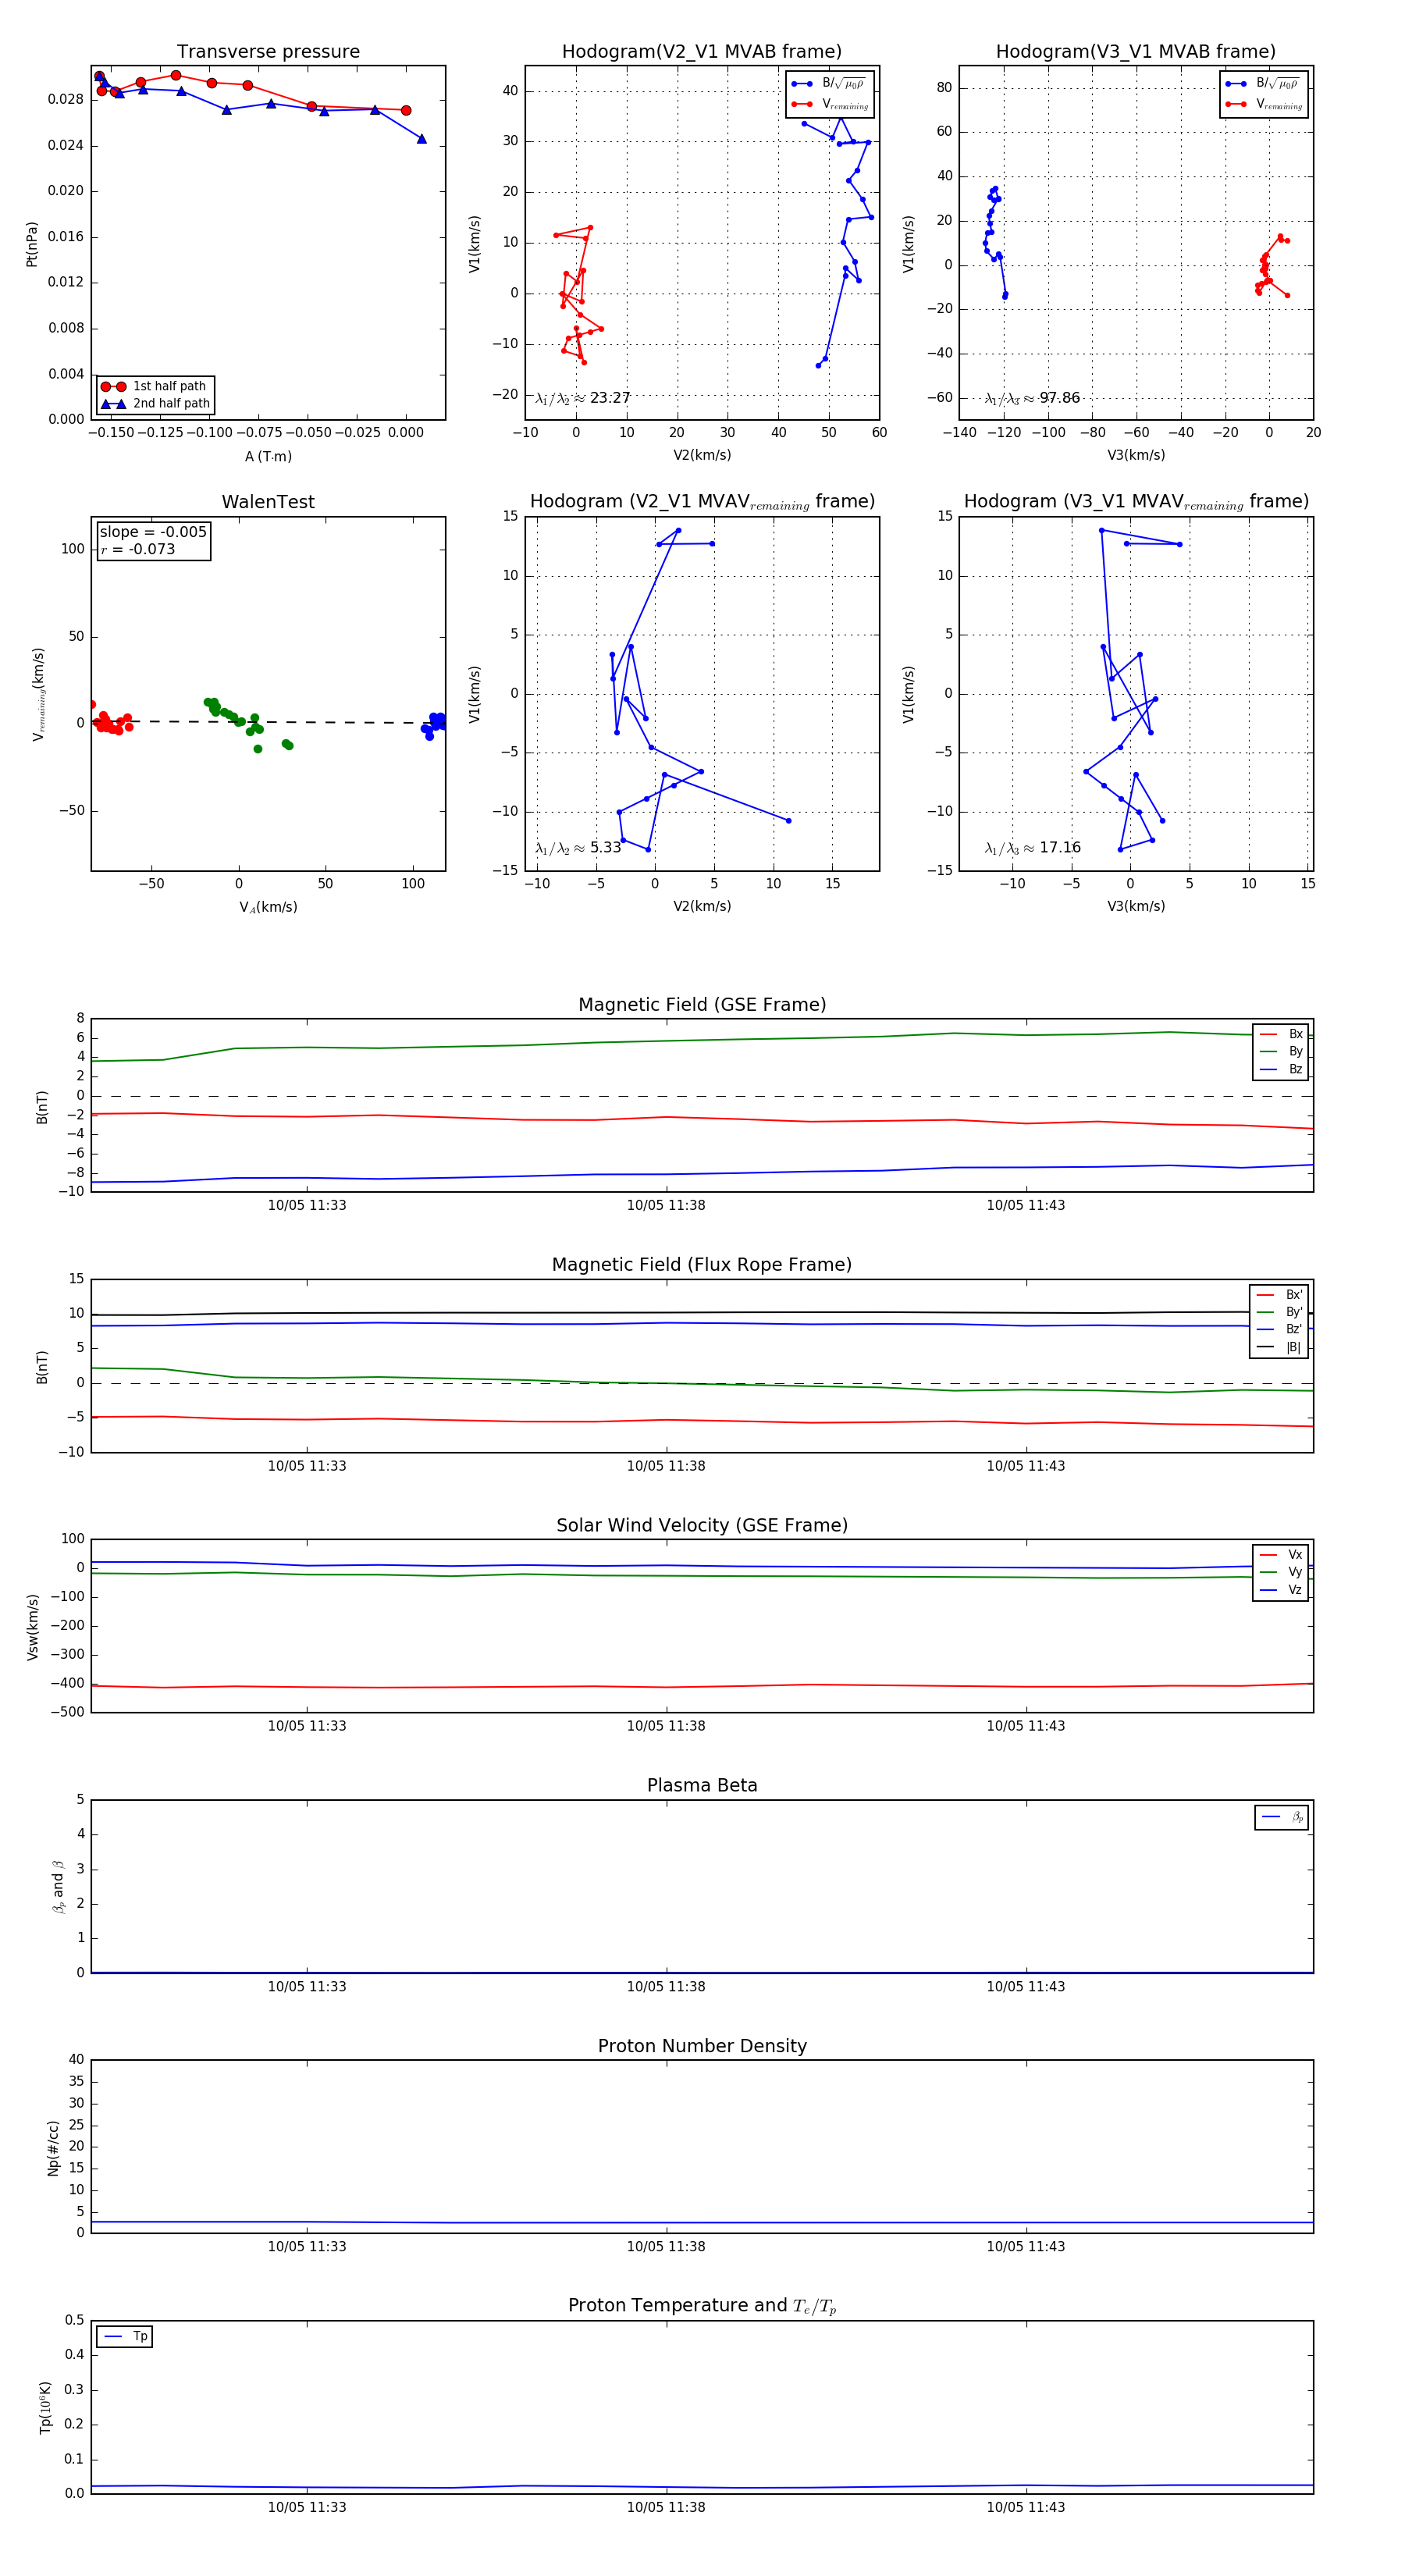The height and width of the screenshot is (2576, 1405).
Task: Click the 'Pt(nPa)' y-axis label
Action: click(32, 243)
